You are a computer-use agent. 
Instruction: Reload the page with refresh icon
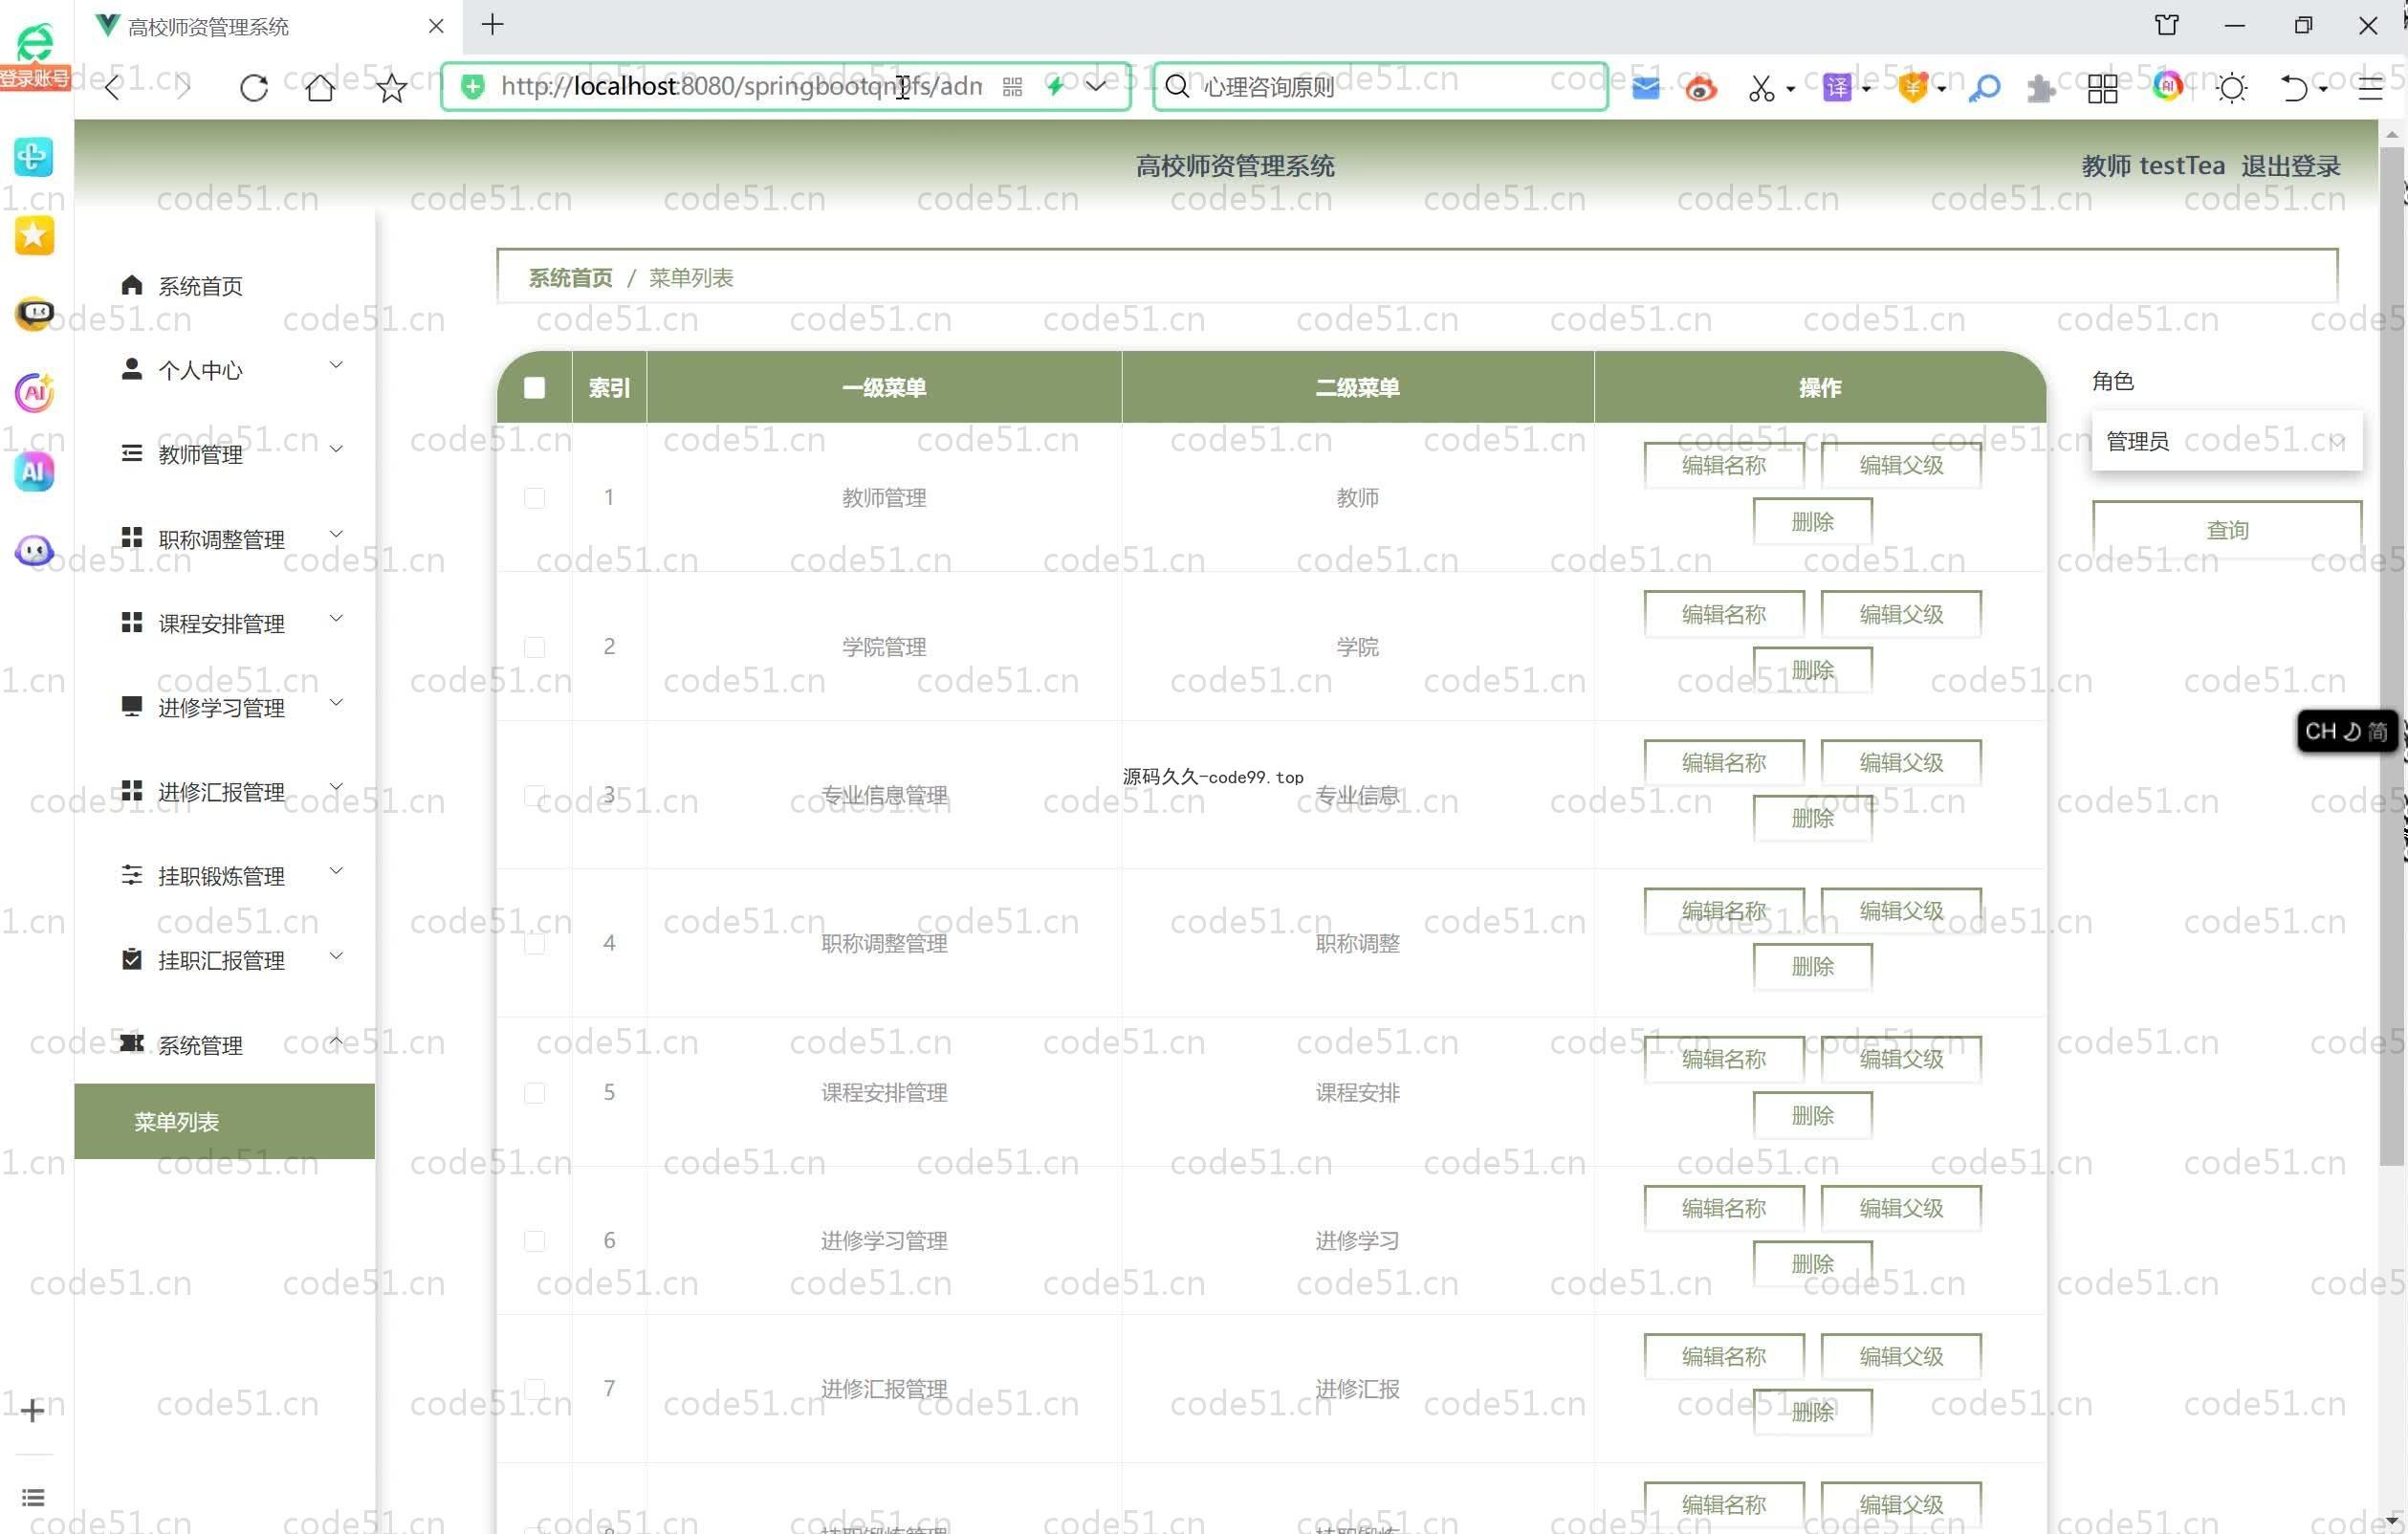[254, 88]
